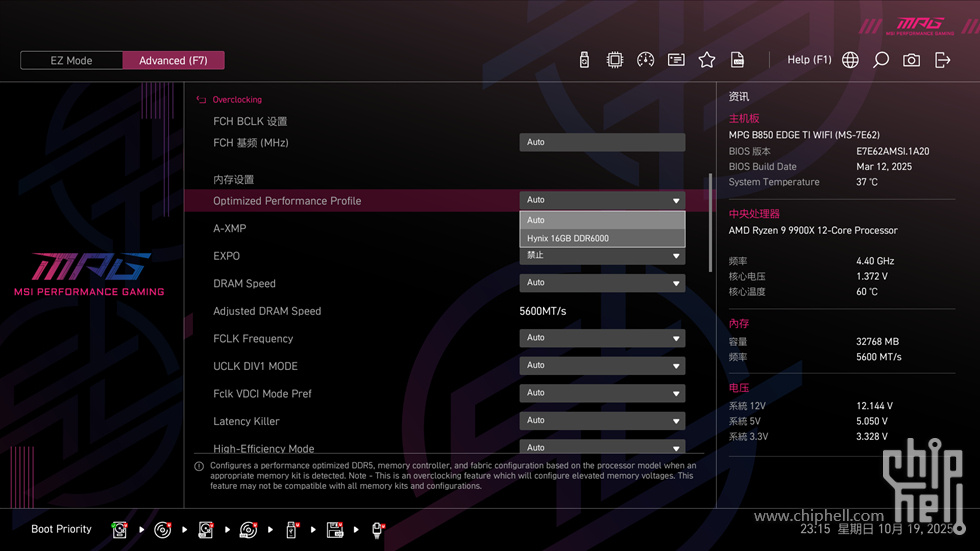
Task: Open the M-Flash USB drive icon
Action: [x=584, y=60]
